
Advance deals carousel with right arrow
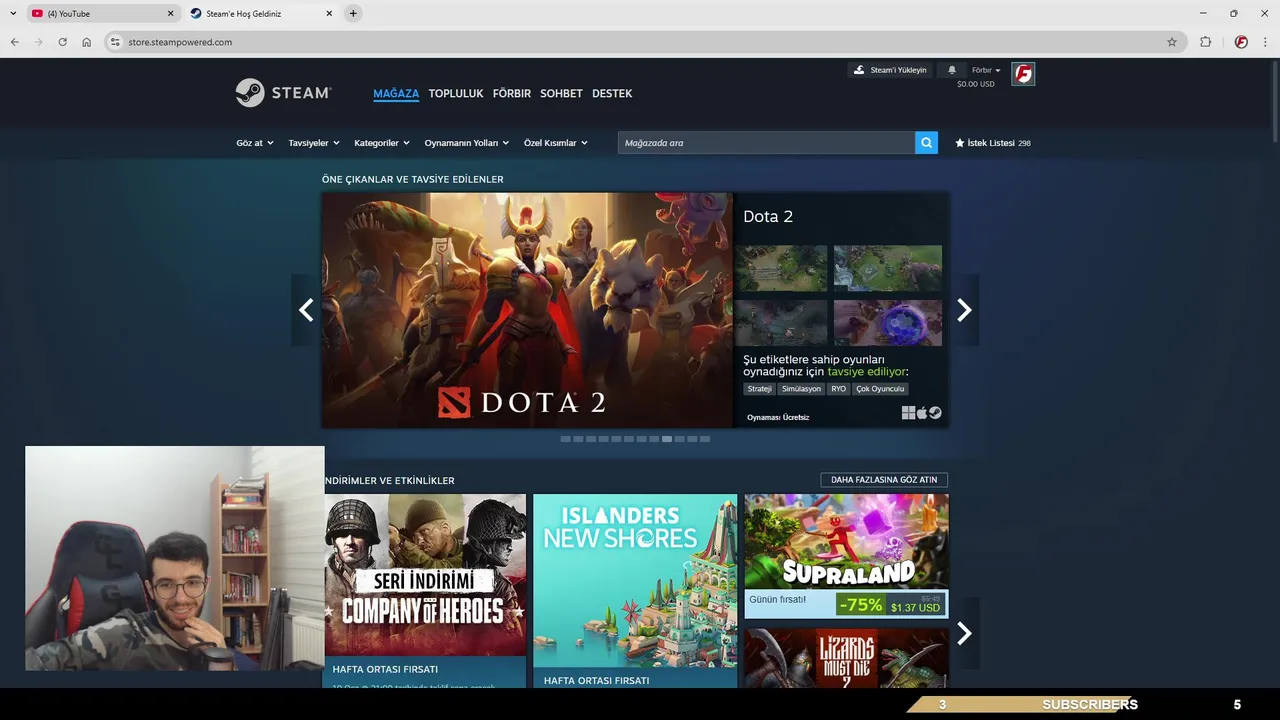point(964,633)
